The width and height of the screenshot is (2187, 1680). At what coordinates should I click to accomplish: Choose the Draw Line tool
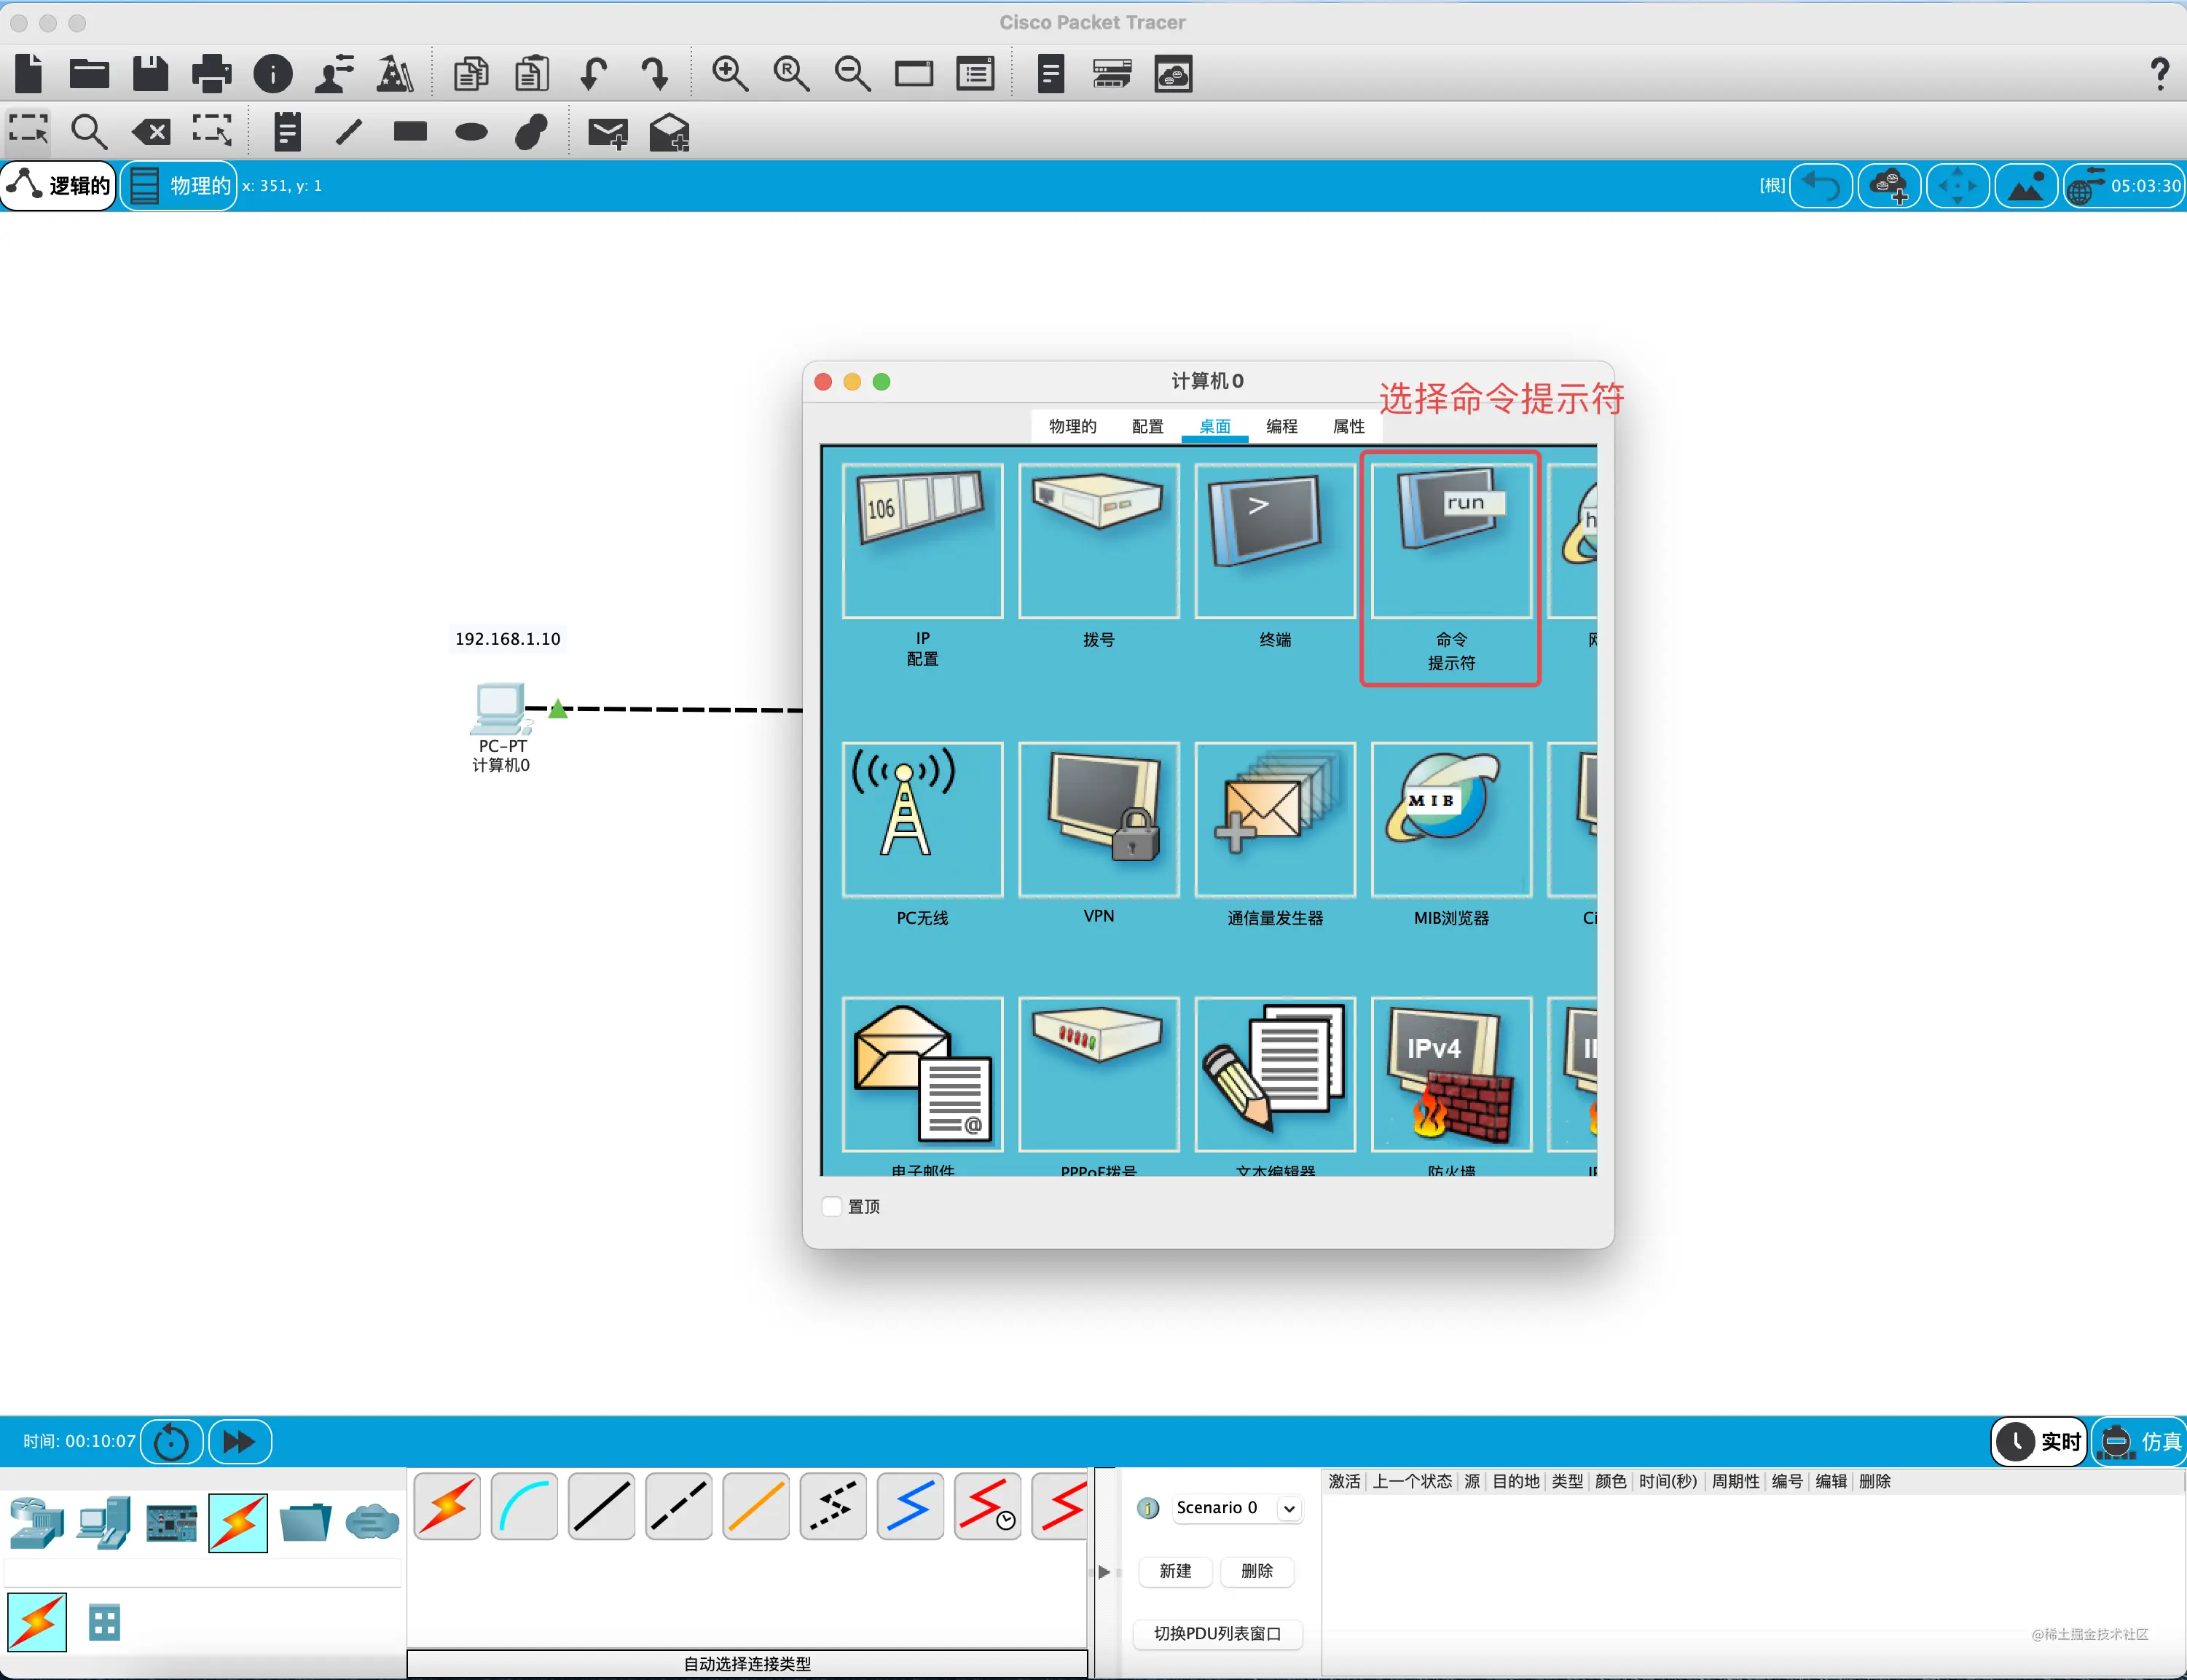pyautogui.click(x=349, y=131)
